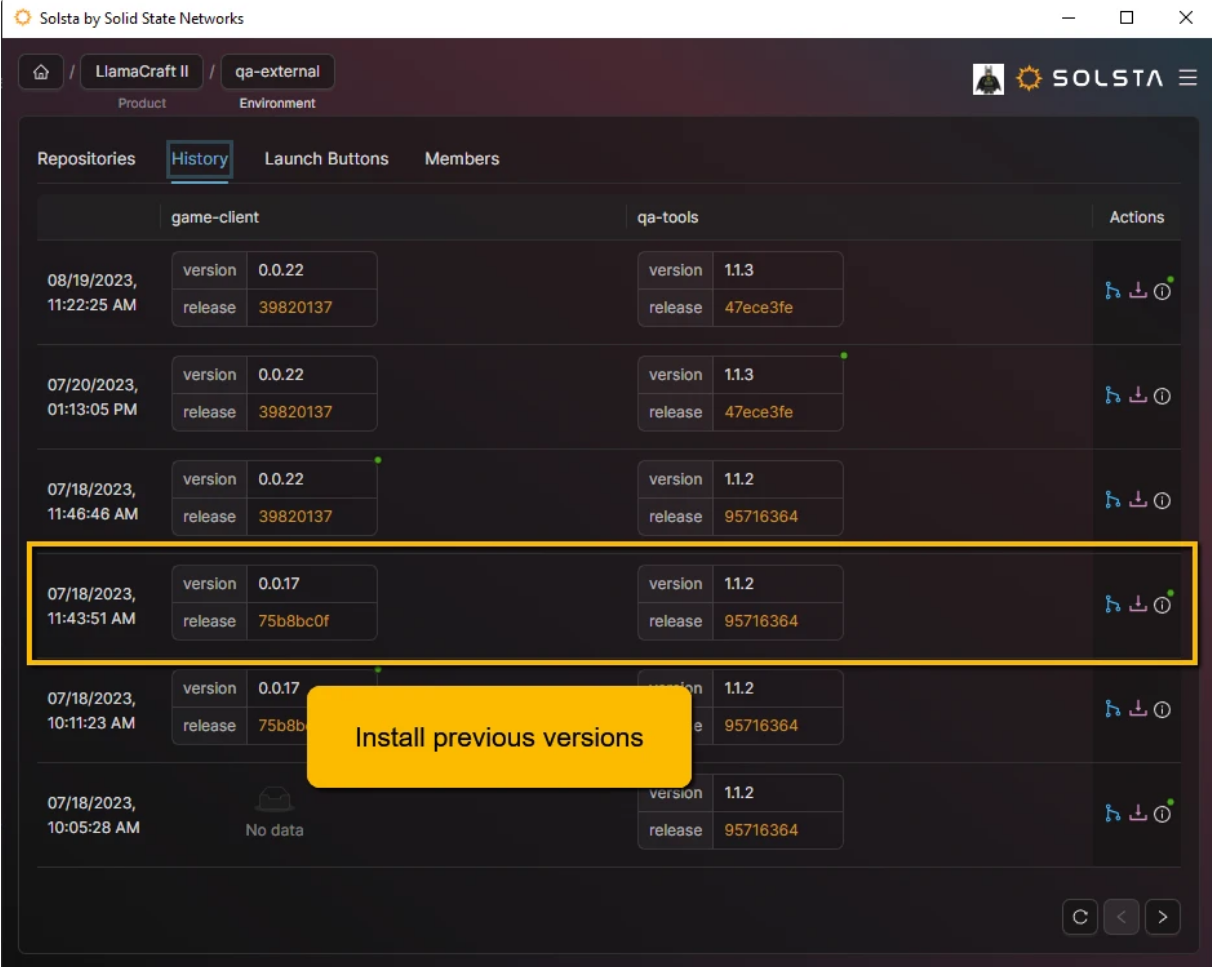
Task: Click the 07/18/2023, 11:46:46 AM timestamp
Action: (92, 502)
